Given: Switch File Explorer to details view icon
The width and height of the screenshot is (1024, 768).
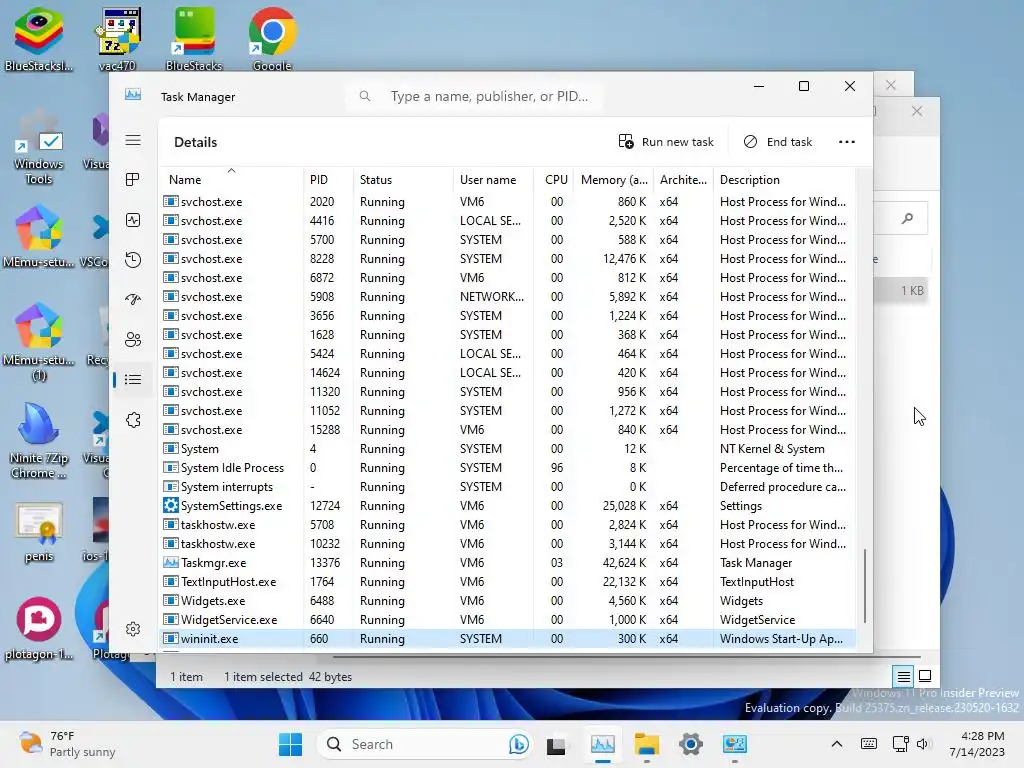Looking at the screenshot, I should click(x=903, y=677).
